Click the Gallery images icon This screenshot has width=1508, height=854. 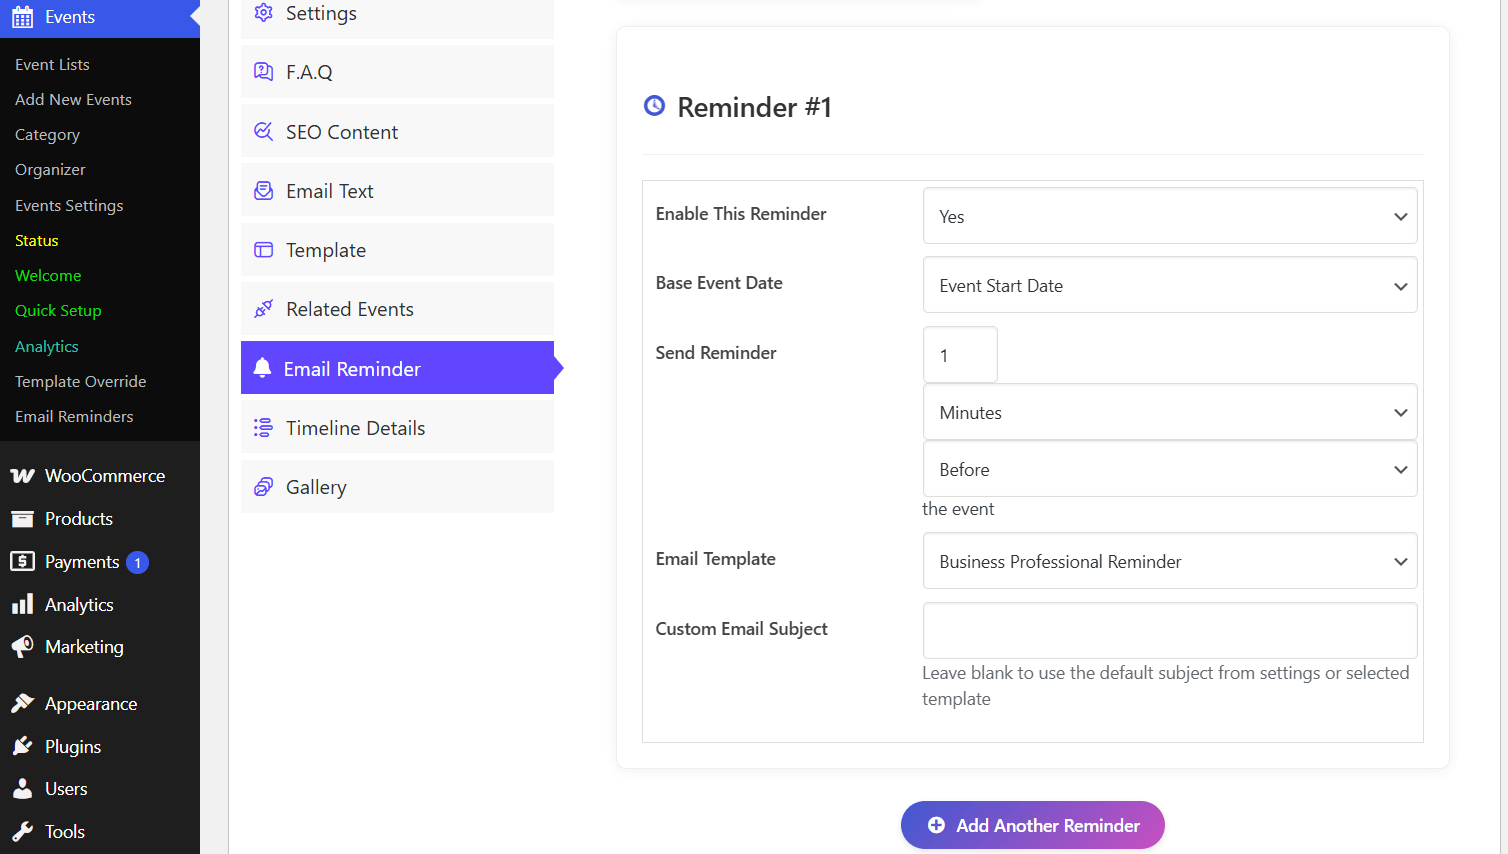[x=263, y=487]
